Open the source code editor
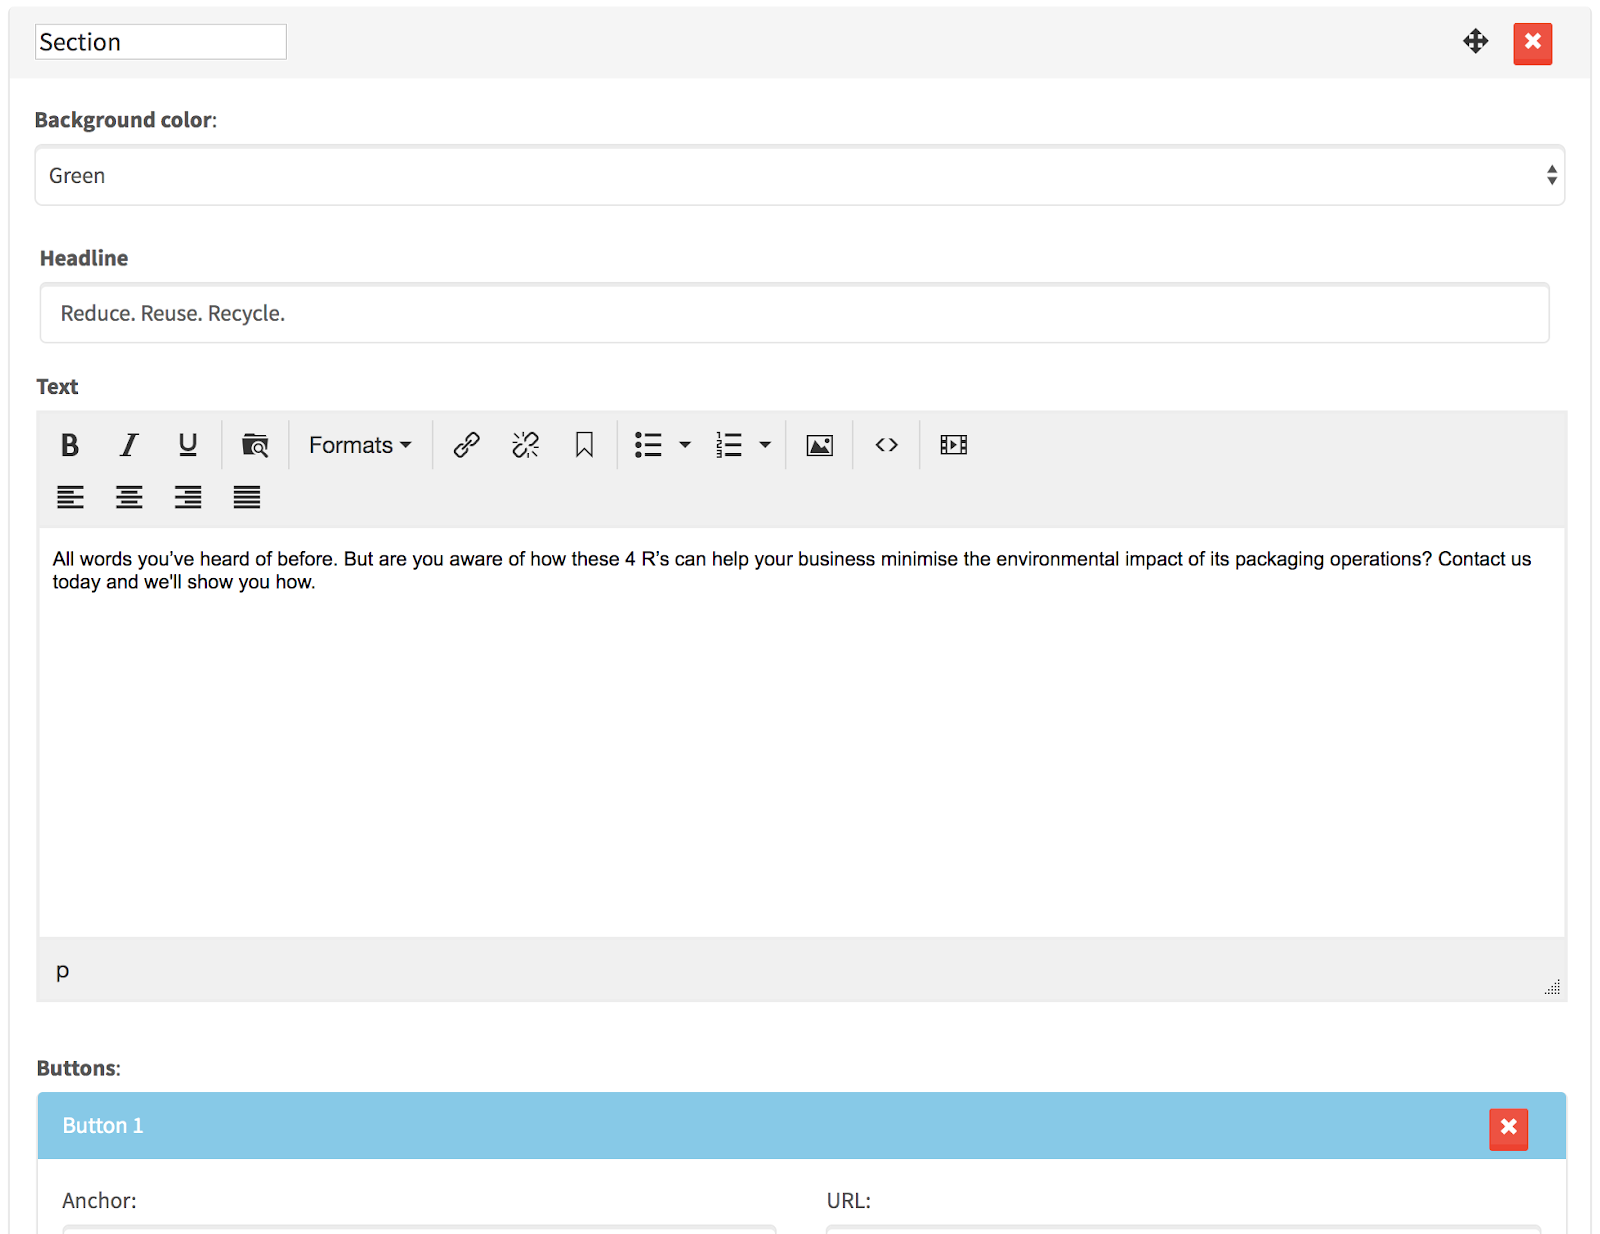This screenshot has height=1234, width=1600. (x=885, y=444)
